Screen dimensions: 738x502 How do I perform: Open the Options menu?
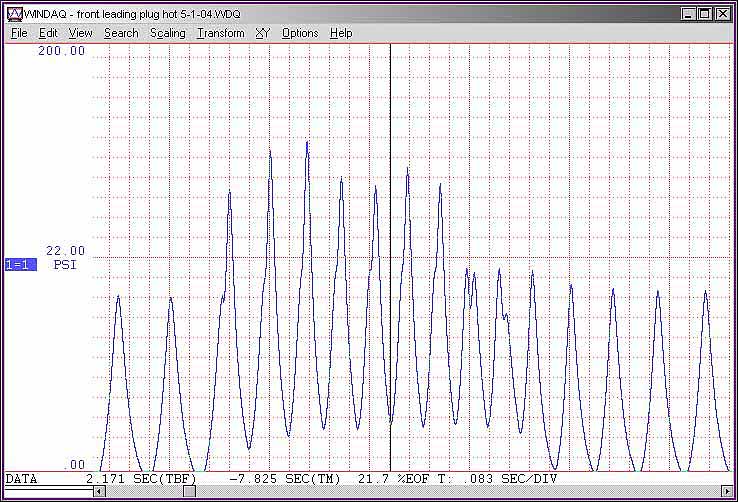pyautogui.click(x=300, y=33)
